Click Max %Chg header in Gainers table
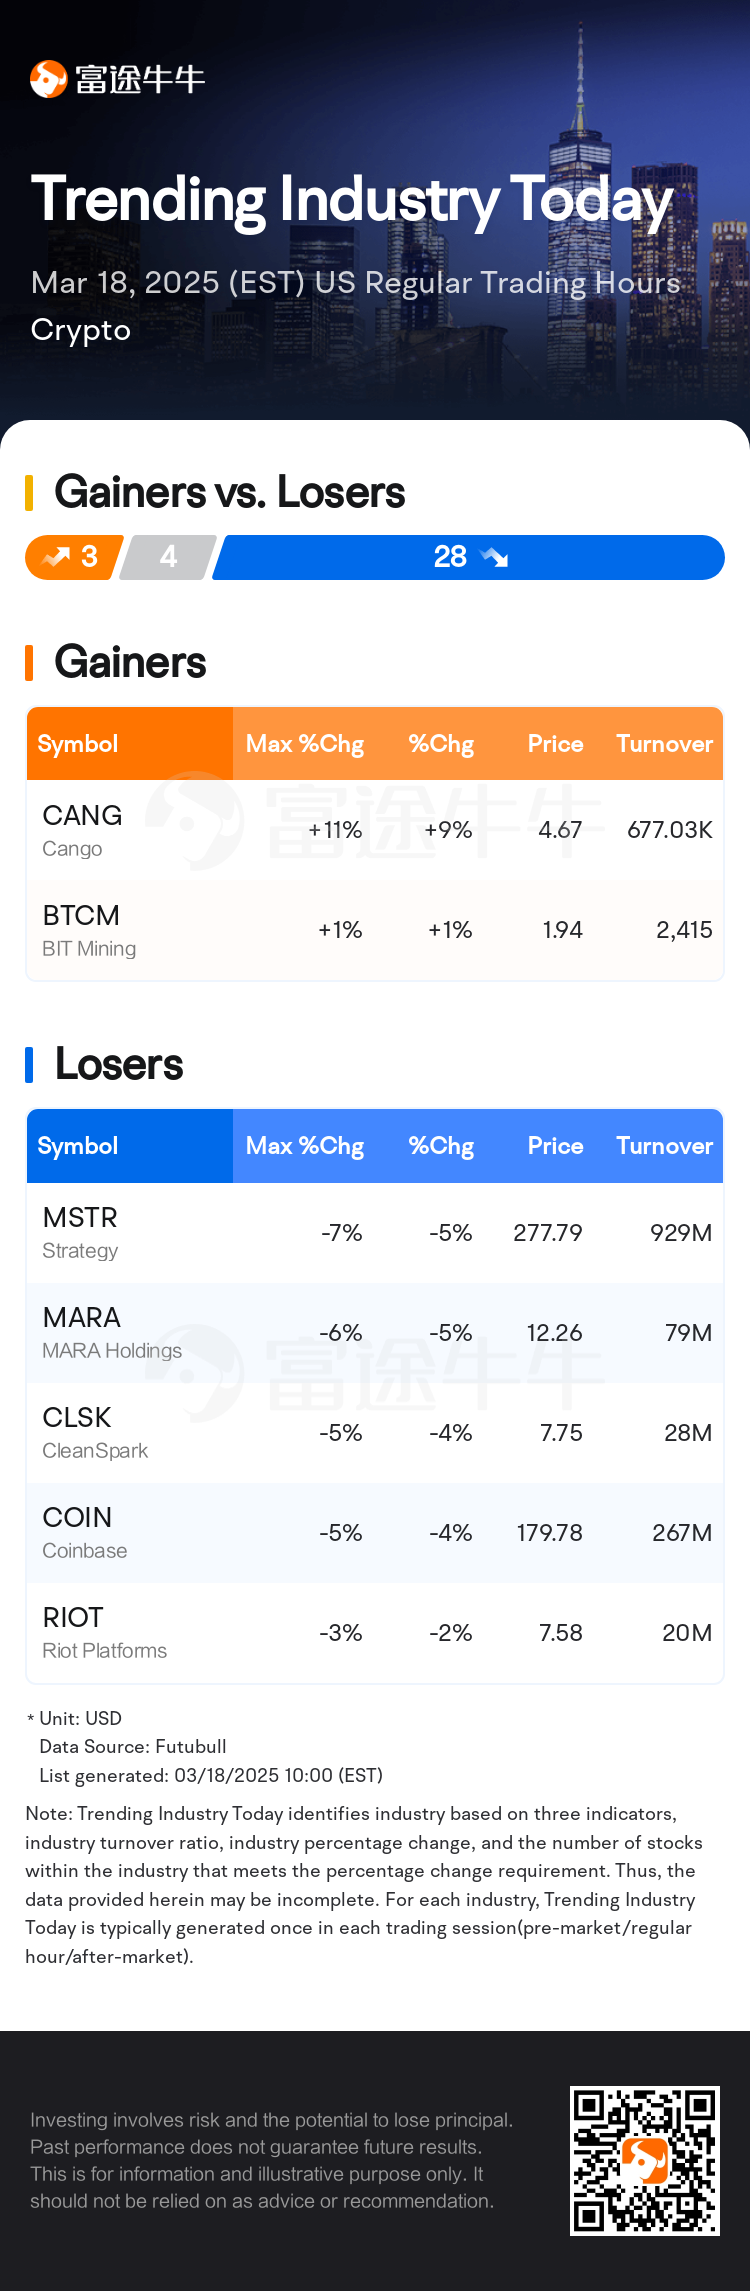 click(305, 744)
